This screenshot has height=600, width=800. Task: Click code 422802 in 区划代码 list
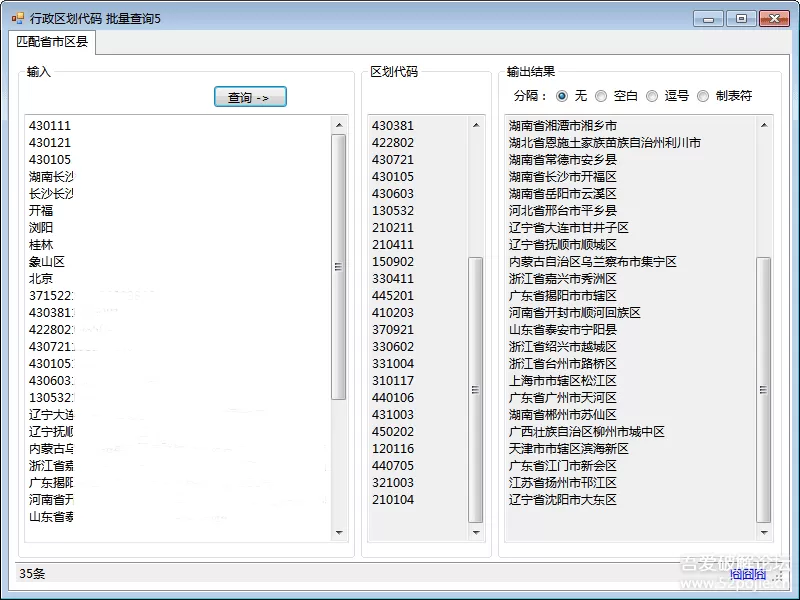coord(393,143)
